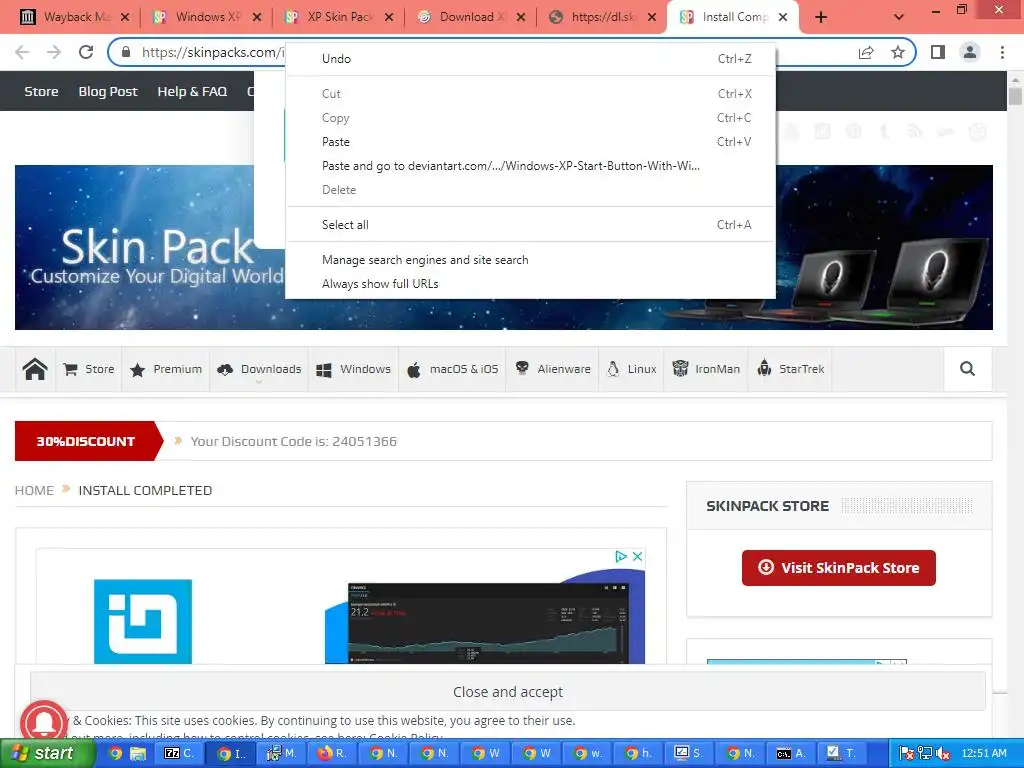Click the muted volume tray icon
The image size is (1024, 768).
point(942,754)
